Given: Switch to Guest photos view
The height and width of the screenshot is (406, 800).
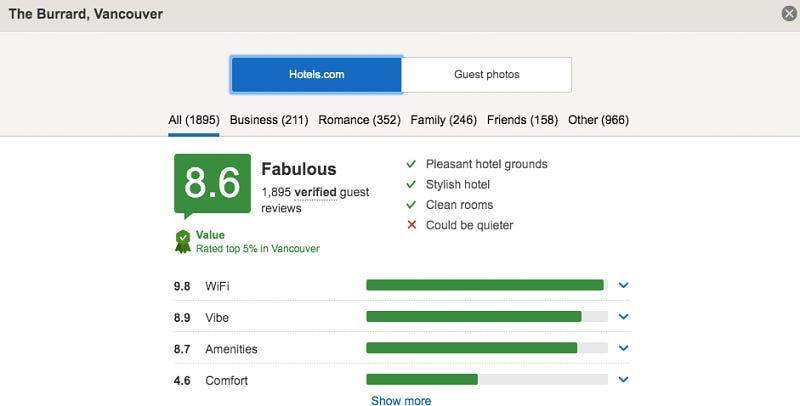Looking at the screenshot, I should pos(487,74).
